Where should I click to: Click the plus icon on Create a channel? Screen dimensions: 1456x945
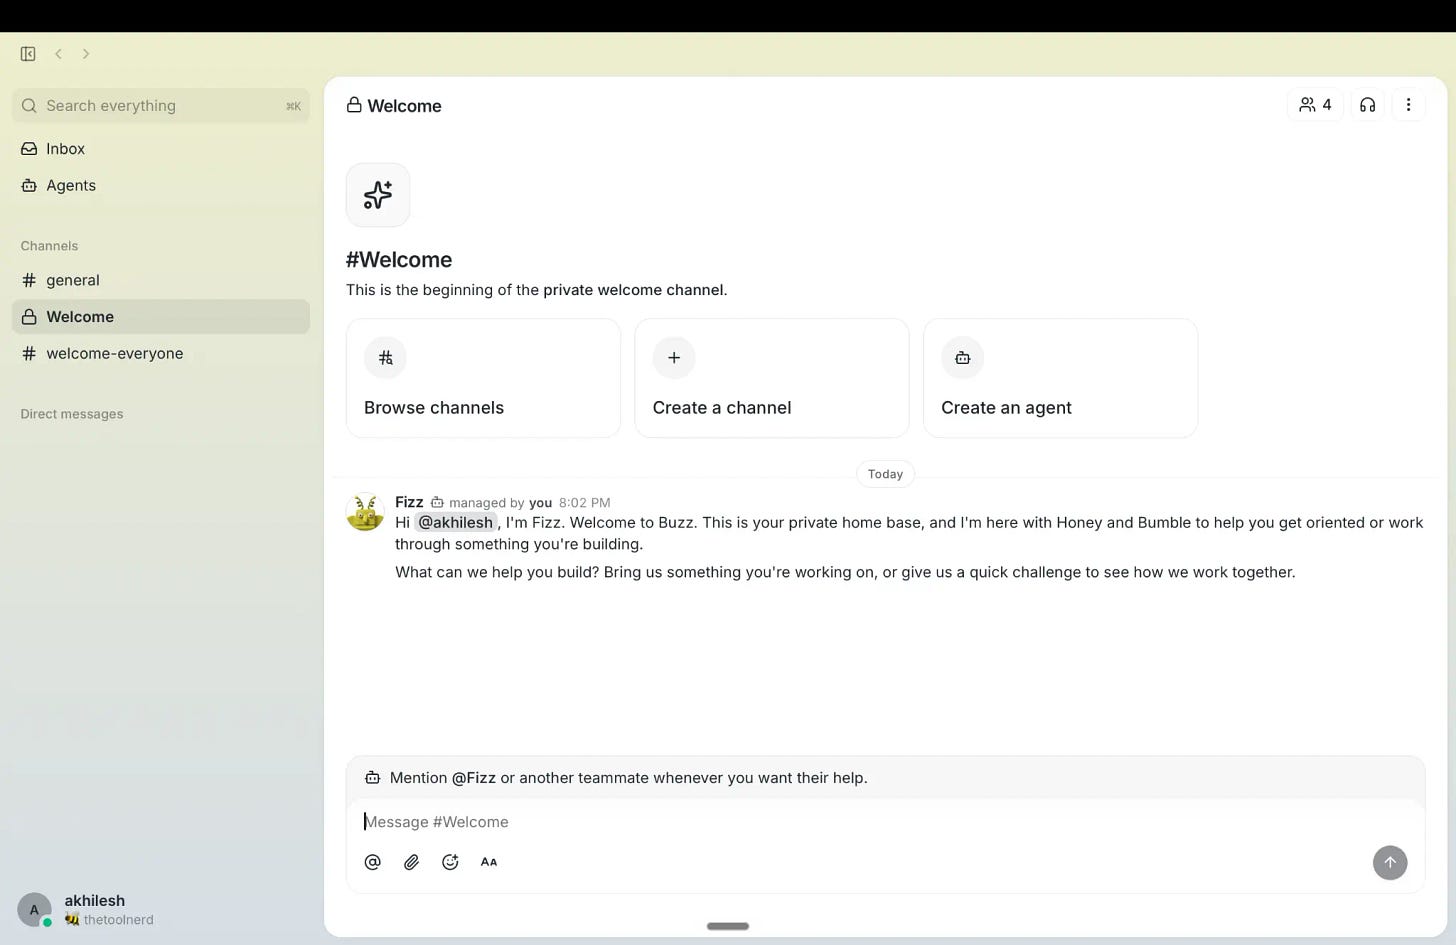point(674,358)
